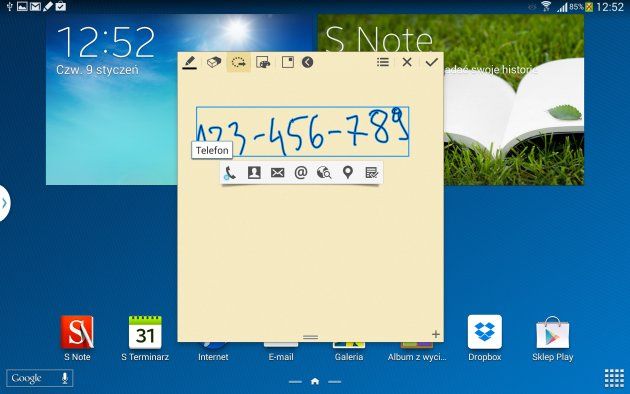Select the eraser tool in Action Memo
Viewport: 630px width, 394px height.
[x=214, y=63]
